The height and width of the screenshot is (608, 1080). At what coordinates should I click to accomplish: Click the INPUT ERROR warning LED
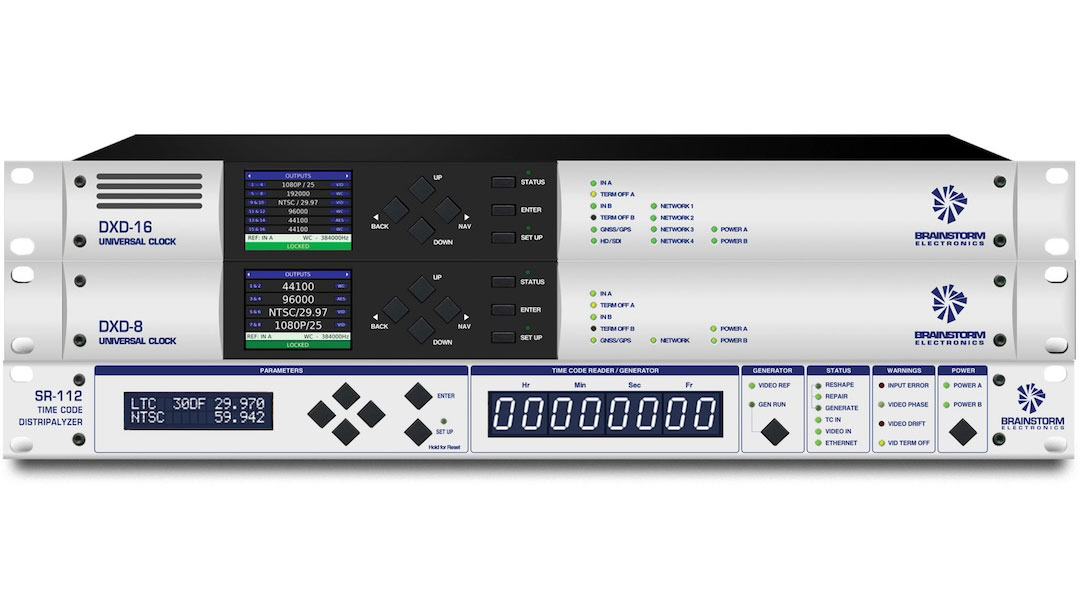(x=881, y=386)
